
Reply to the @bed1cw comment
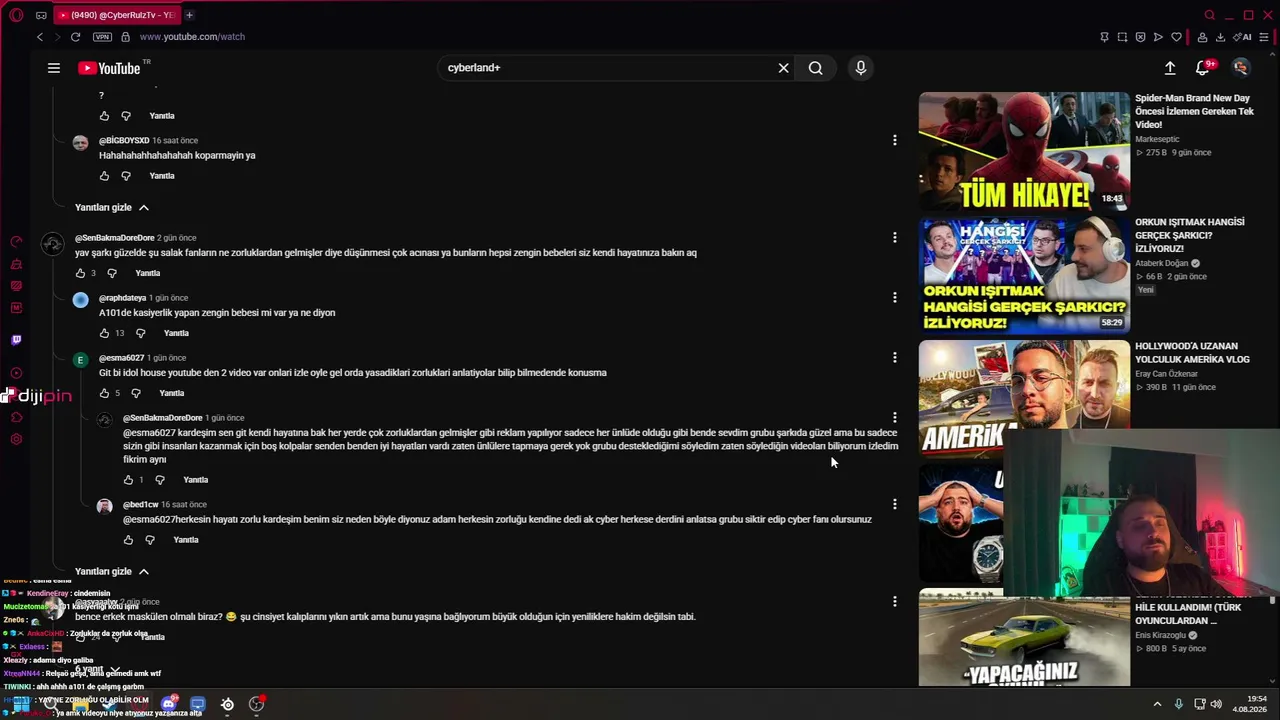186,540
